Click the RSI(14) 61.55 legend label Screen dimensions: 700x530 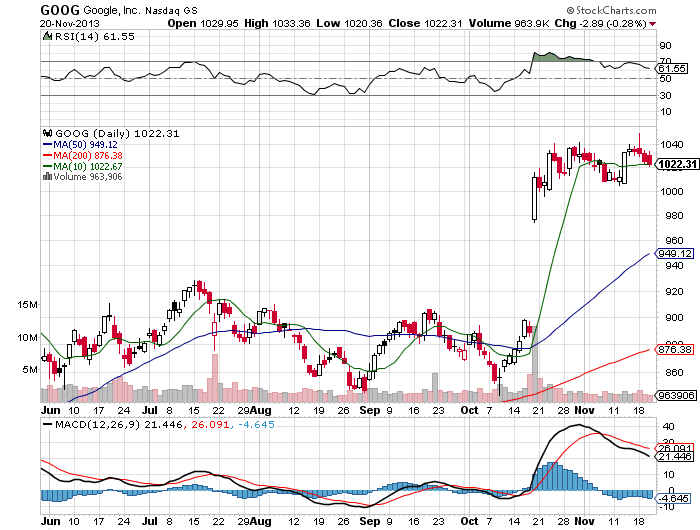(x=94, y=37)
